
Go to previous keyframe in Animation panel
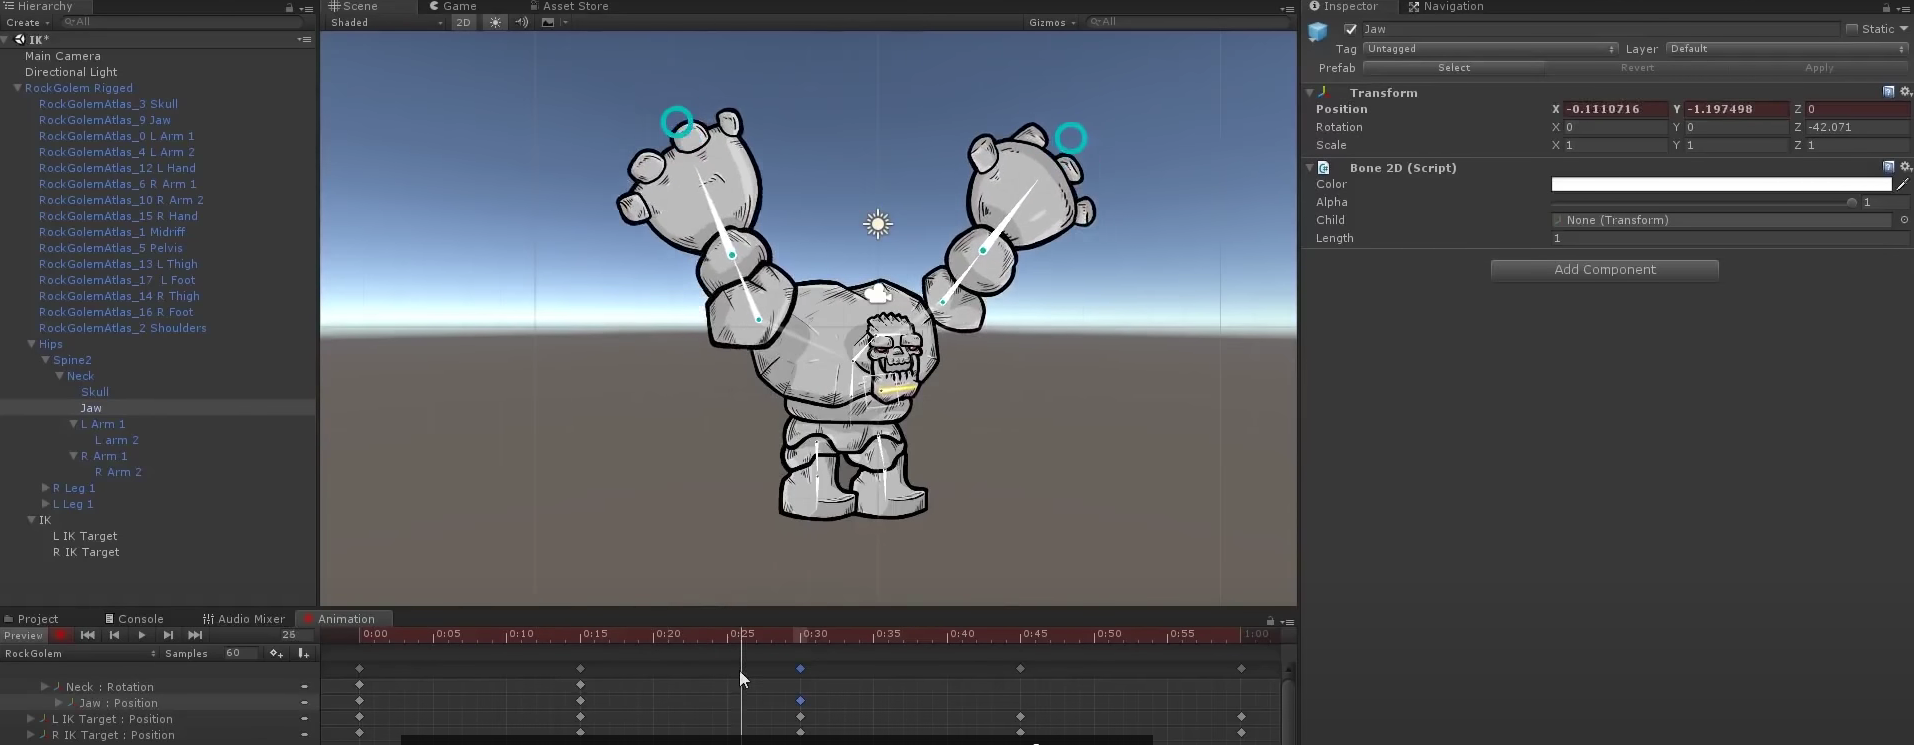point(114,635)
